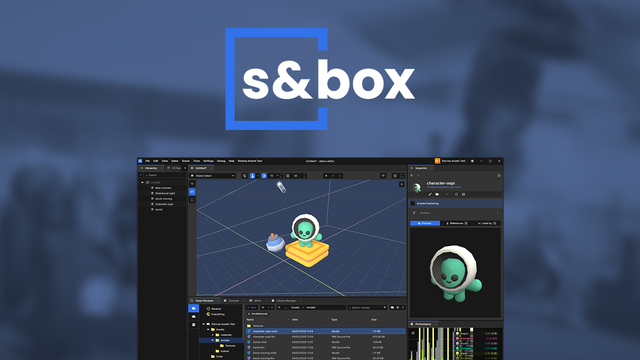640x360 pixels.
Task: Click the folder icon under character-oopi title
Action: tap(437, 194)
